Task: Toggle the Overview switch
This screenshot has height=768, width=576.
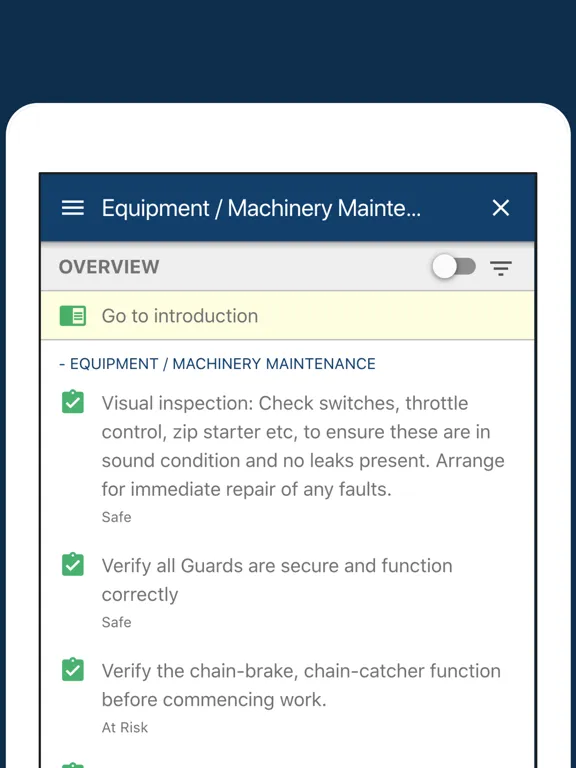Action: pyautogui.click(x=454, y=267)
